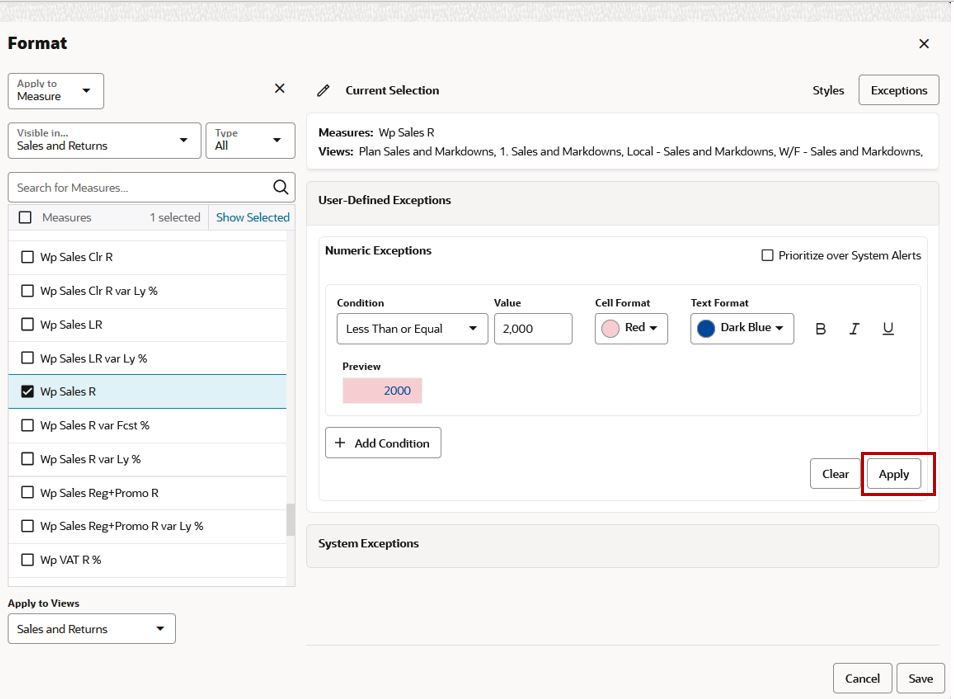Click the Value input field showing 2,000
Image resolution: width=954 pixels, height=699 pixels.
click(533, 329)
